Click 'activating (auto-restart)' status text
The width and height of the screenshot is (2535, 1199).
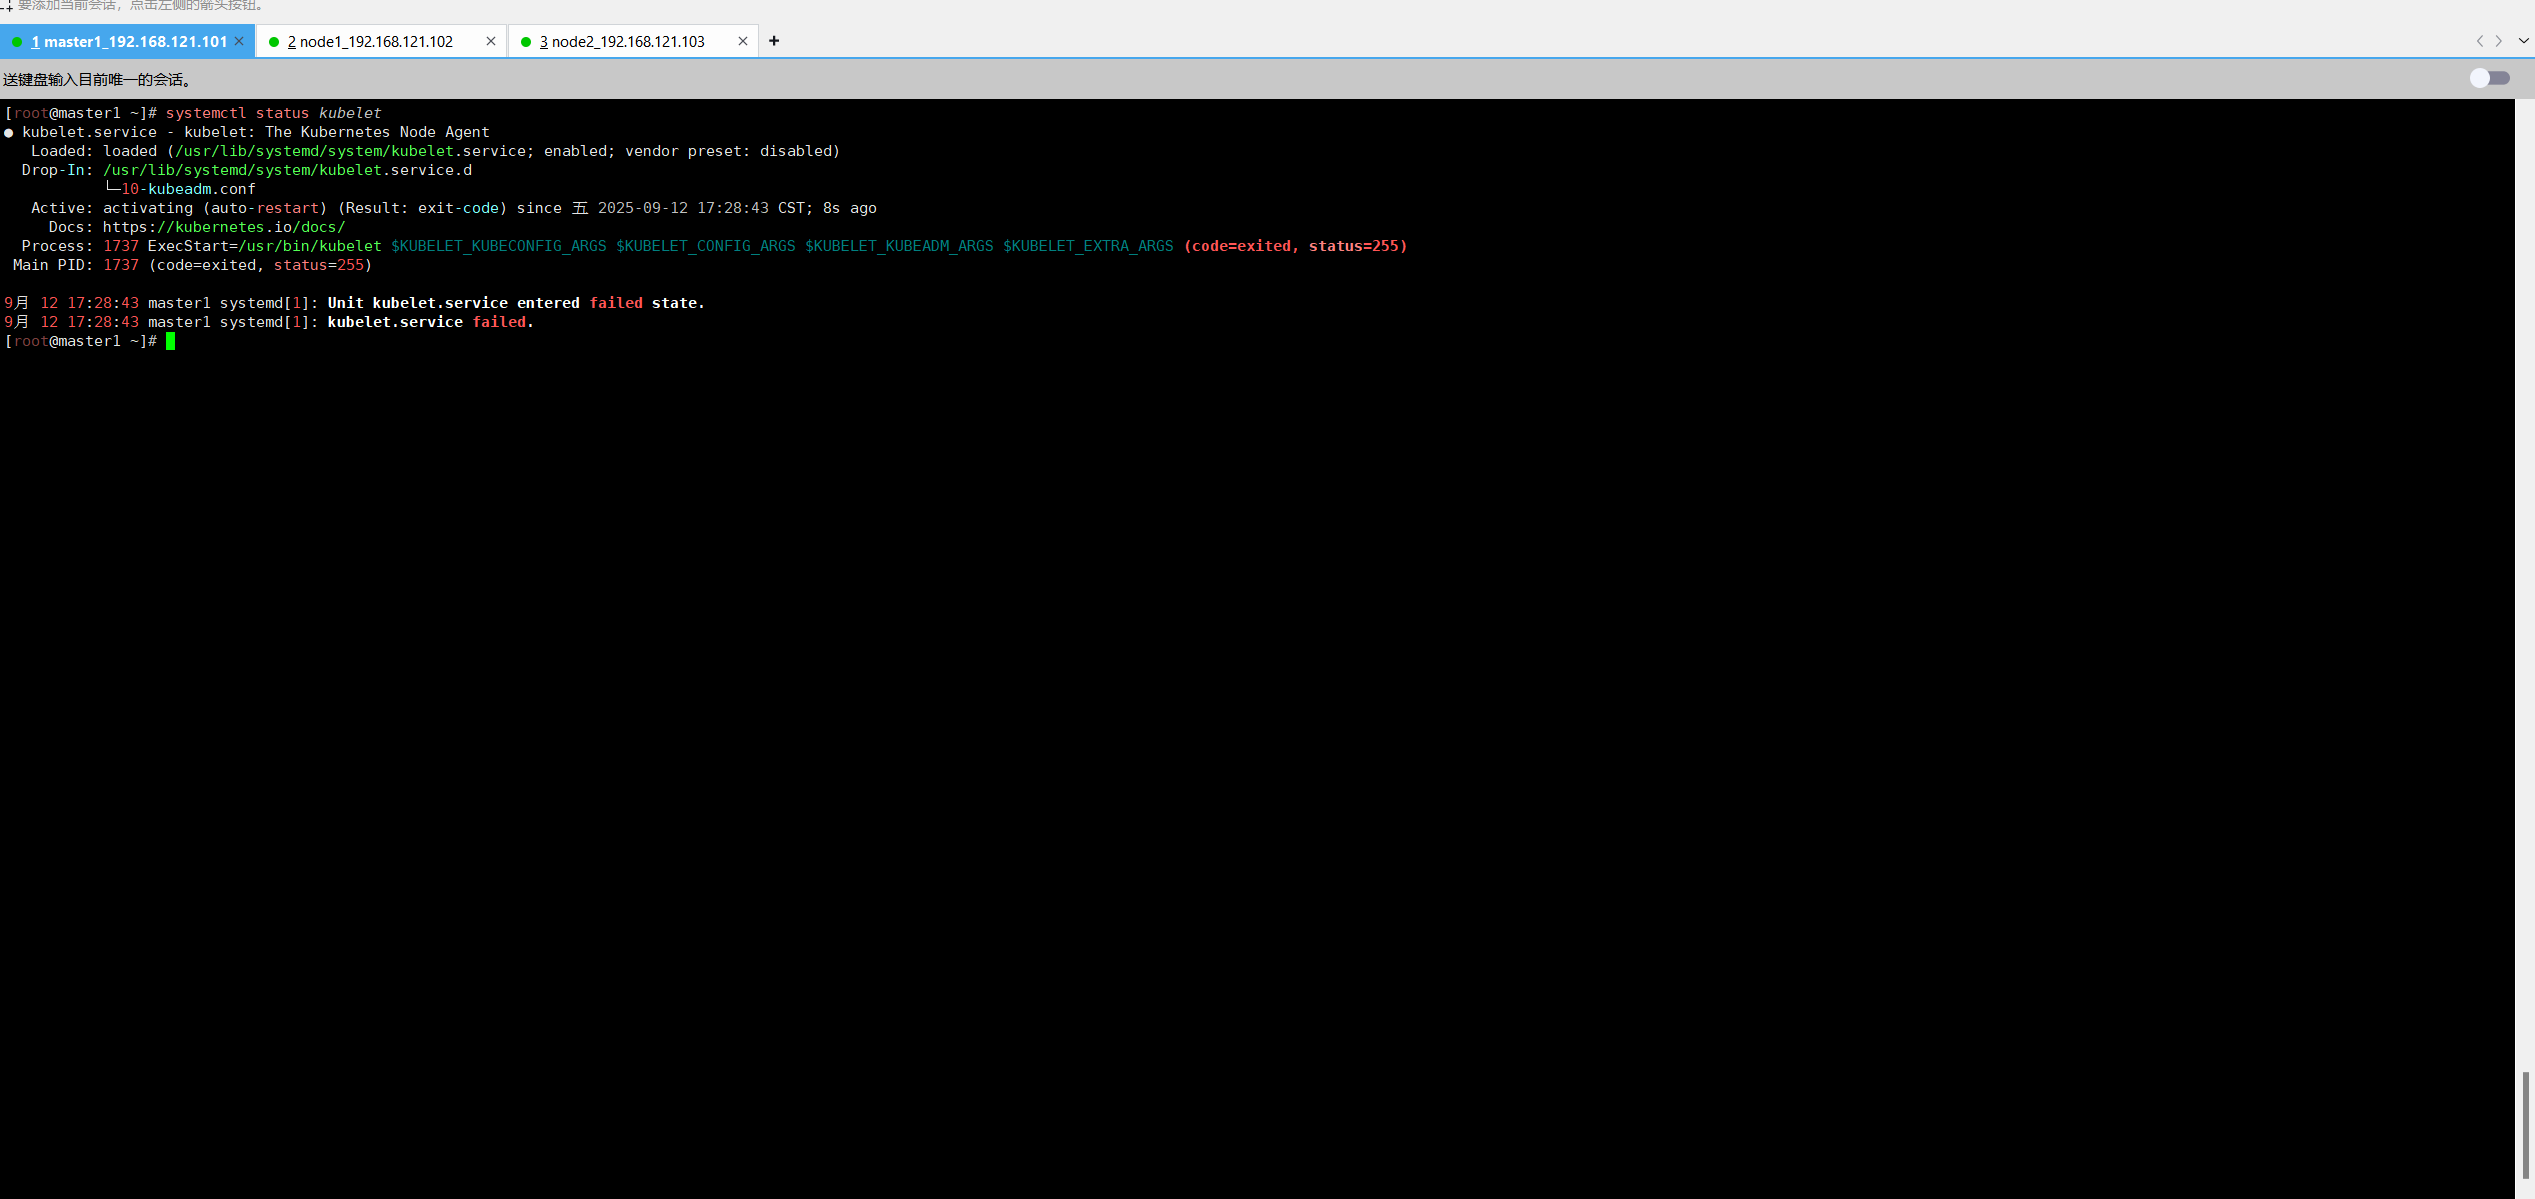[x=215, y=208]
